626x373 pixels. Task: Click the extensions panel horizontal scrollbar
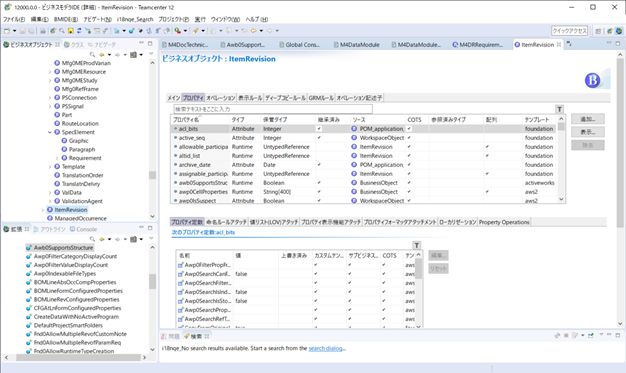pyautogui.click(x=78, y=357)
